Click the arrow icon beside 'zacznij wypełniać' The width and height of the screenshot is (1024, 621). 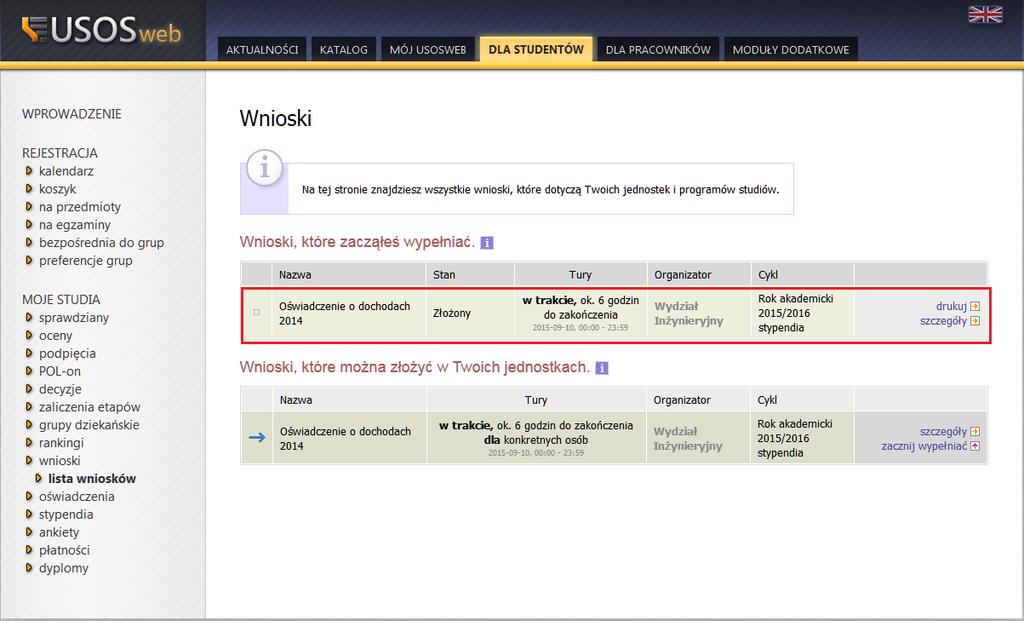(974, 446)
